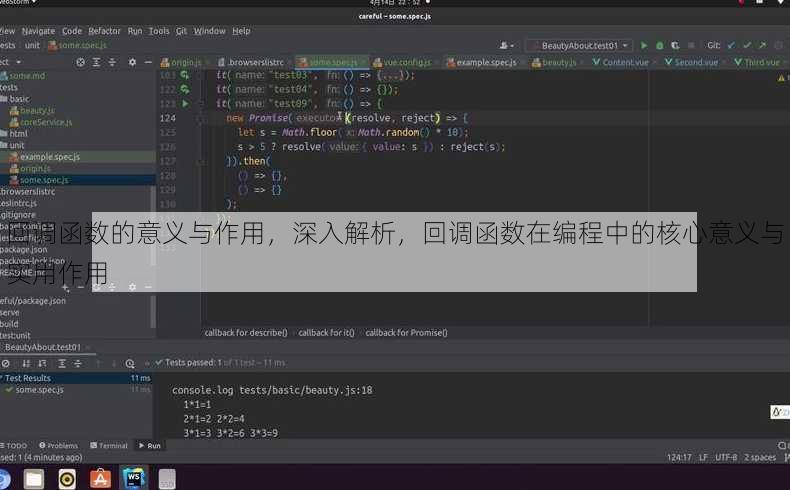The image size is (790, 490).
Task: Open Second.vue editor tab
Action: [x=691, y=62]
